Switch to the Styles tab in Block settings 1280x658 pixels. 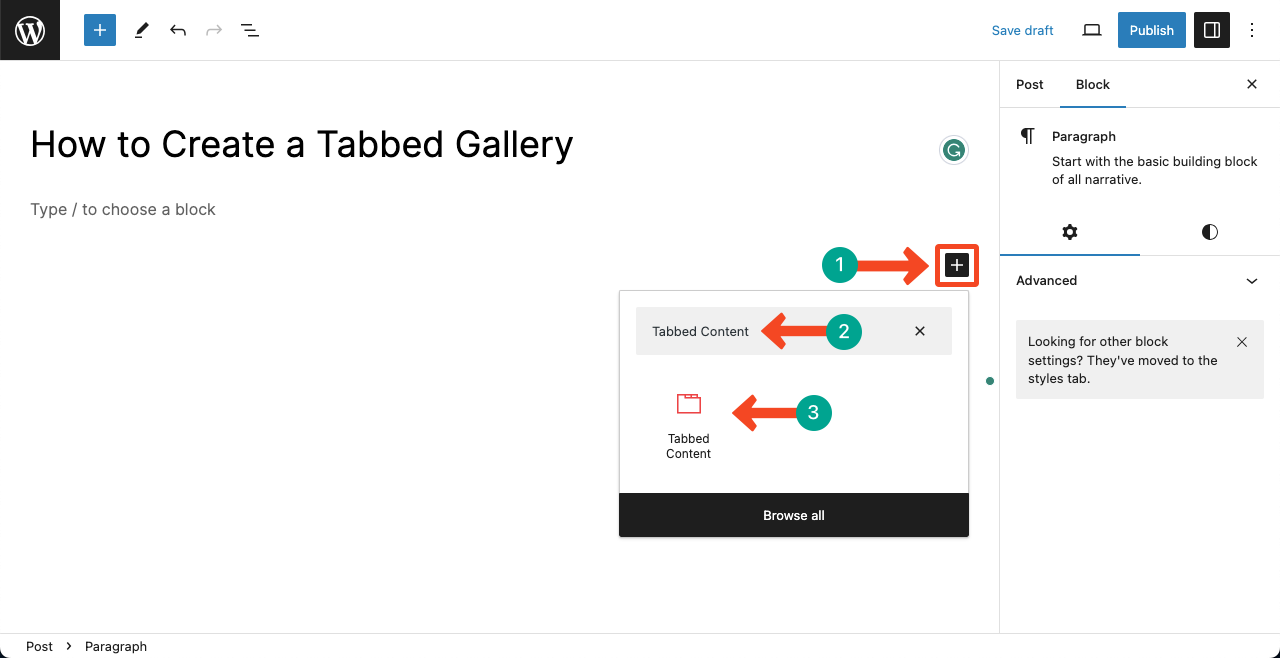coord(1209,232)
